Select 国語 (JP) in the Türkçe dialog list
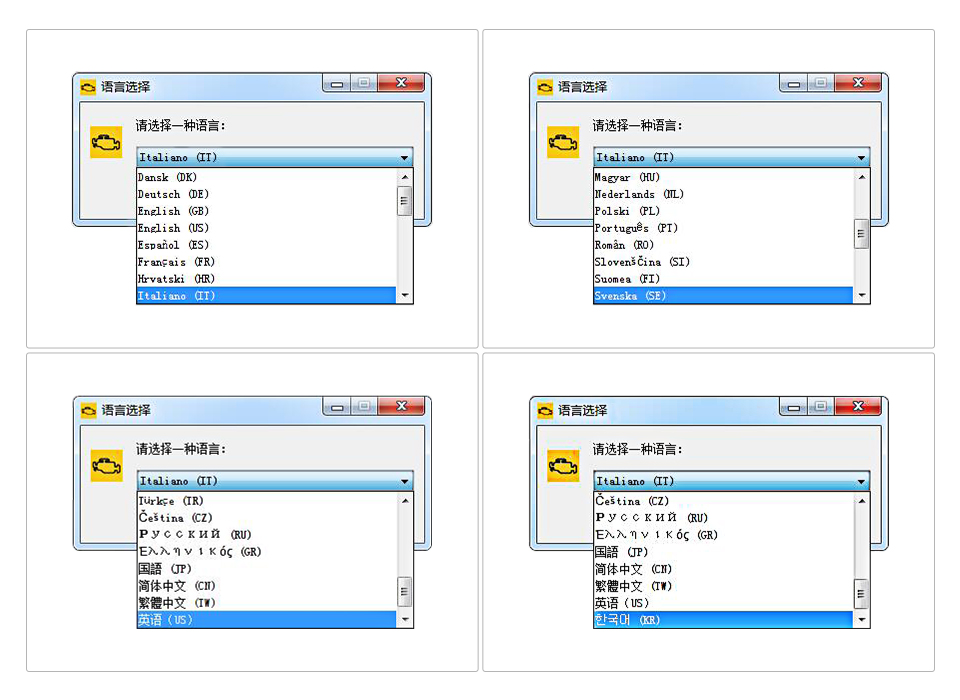This screenshot has height=700, width=960. [x=267, y=569]
